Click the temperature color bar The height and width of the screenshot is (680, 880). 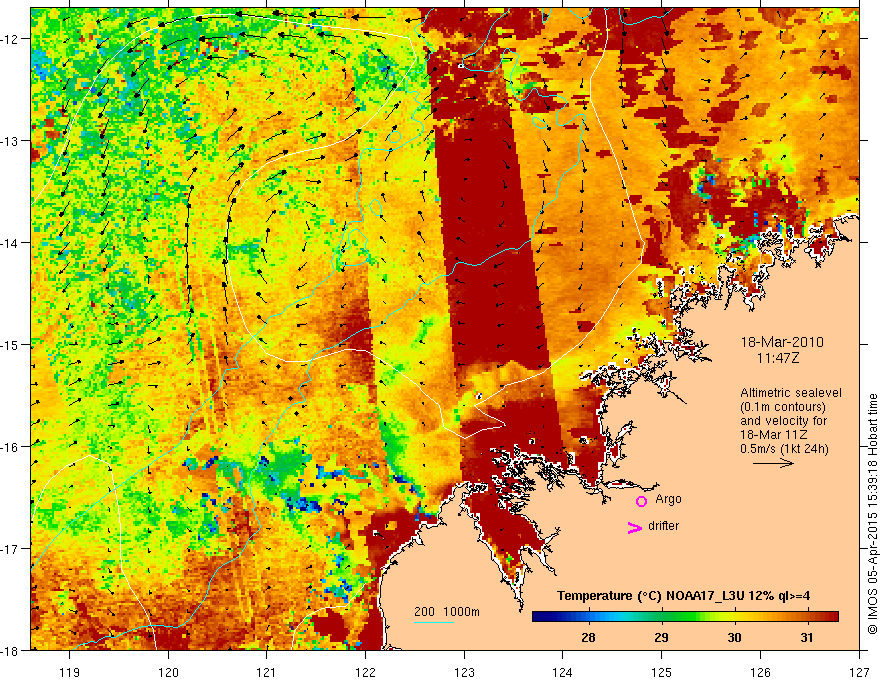[x=685, y=617]
